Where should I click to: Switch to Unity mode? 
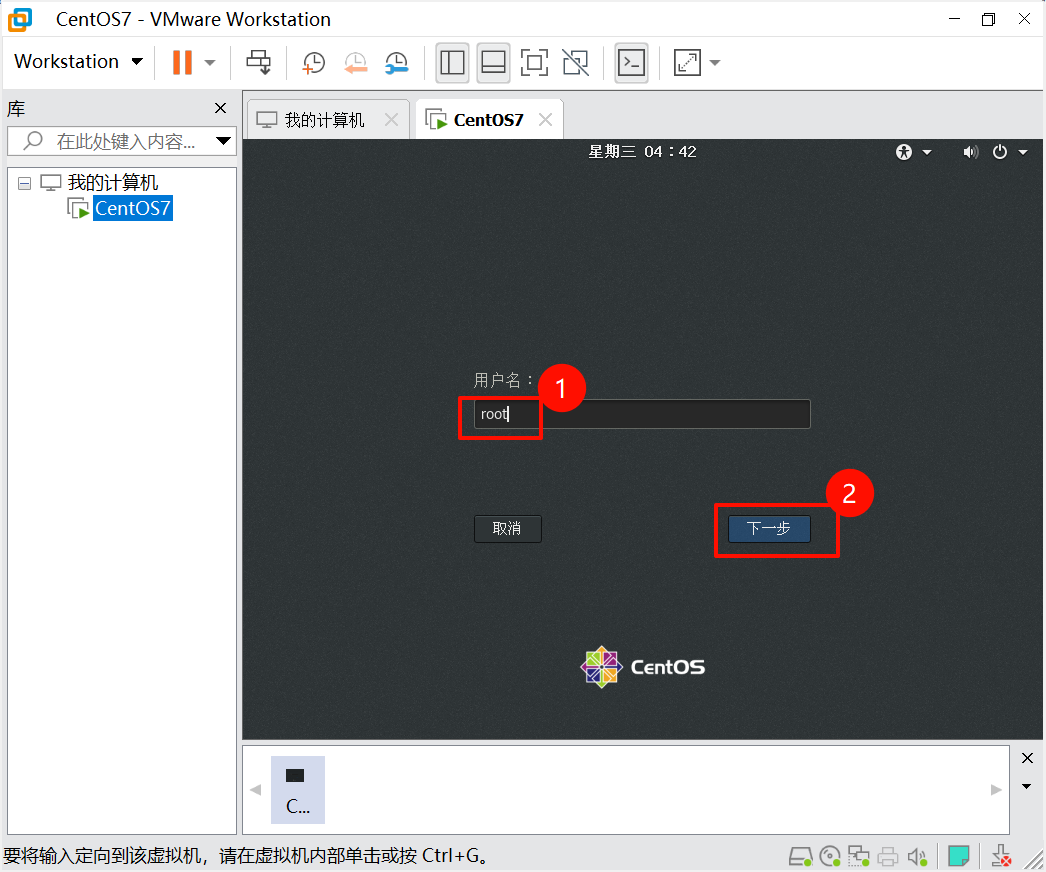(x=576, y=63)
